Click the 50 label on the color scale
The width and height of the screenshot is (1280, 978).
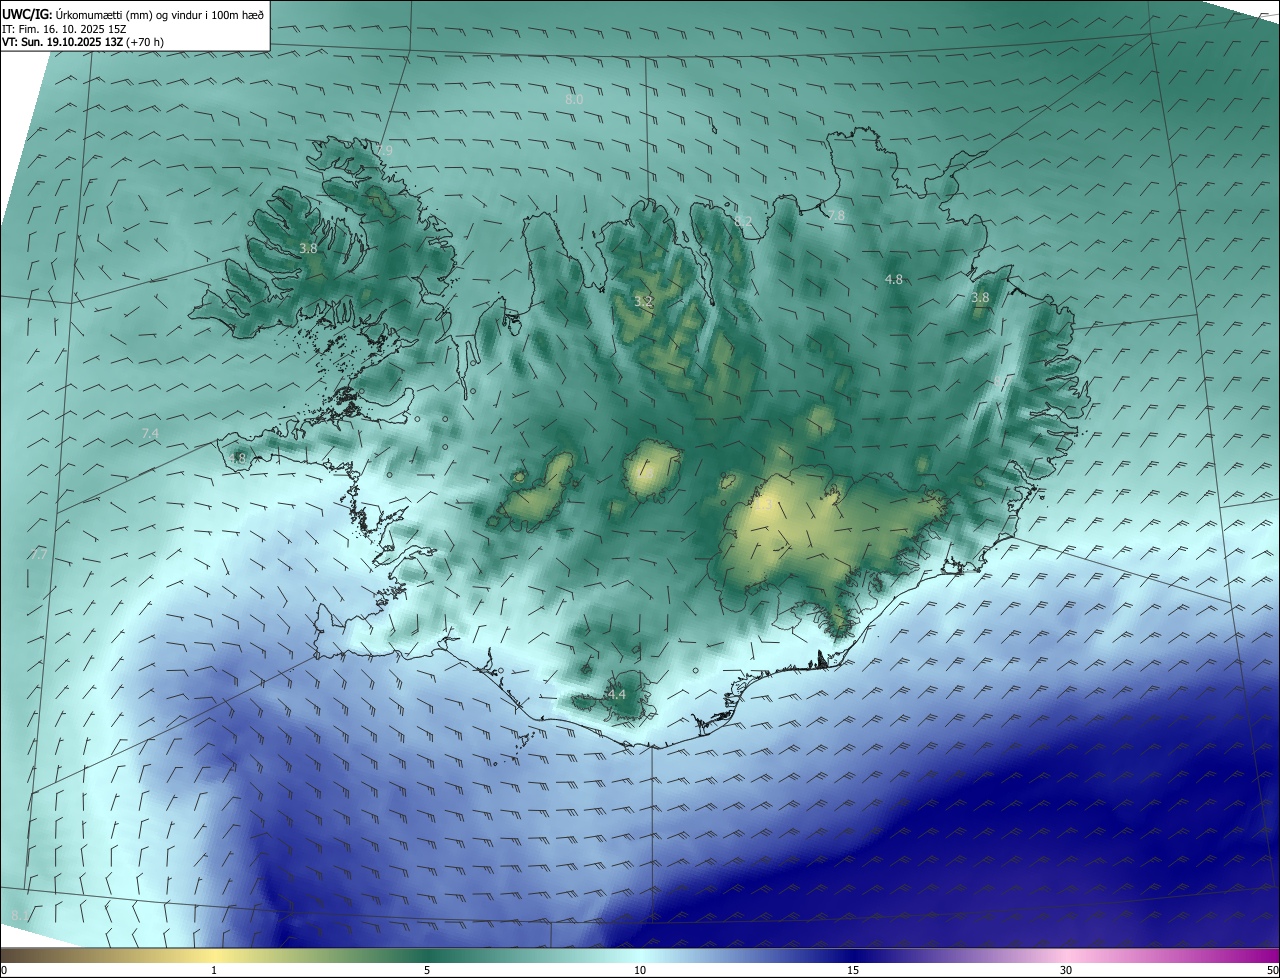1272,971
